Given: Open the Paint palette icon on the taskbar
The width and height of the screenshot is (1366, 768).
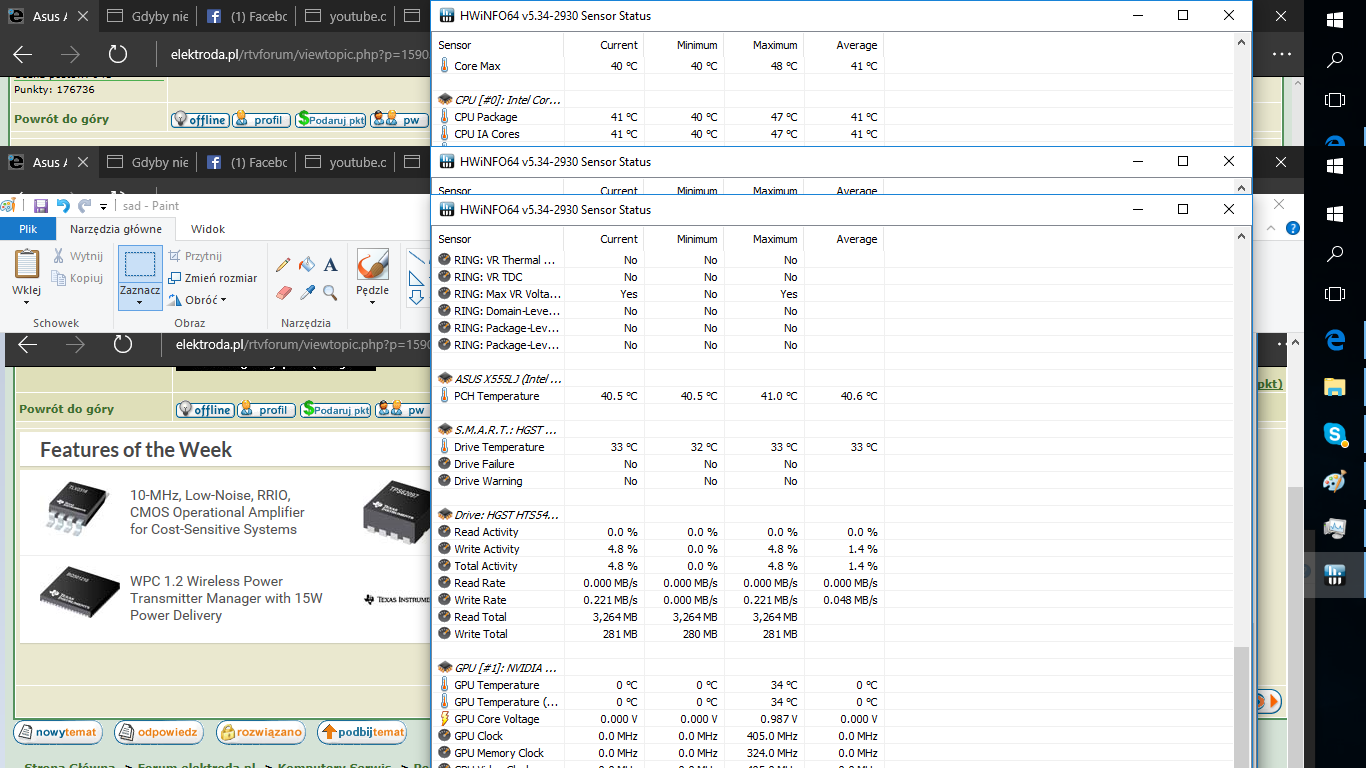Looking at the screenshot, I should tap(1335, 481).
